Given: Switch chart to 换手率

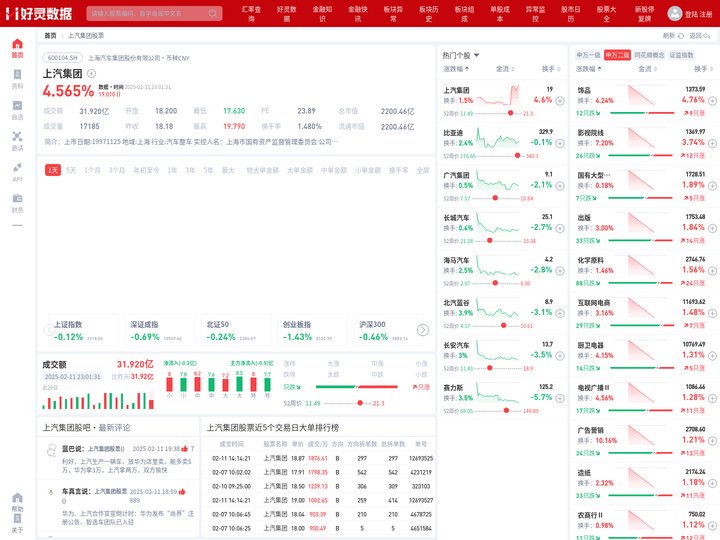Looking at the screenshot, I should pos(398,170).
